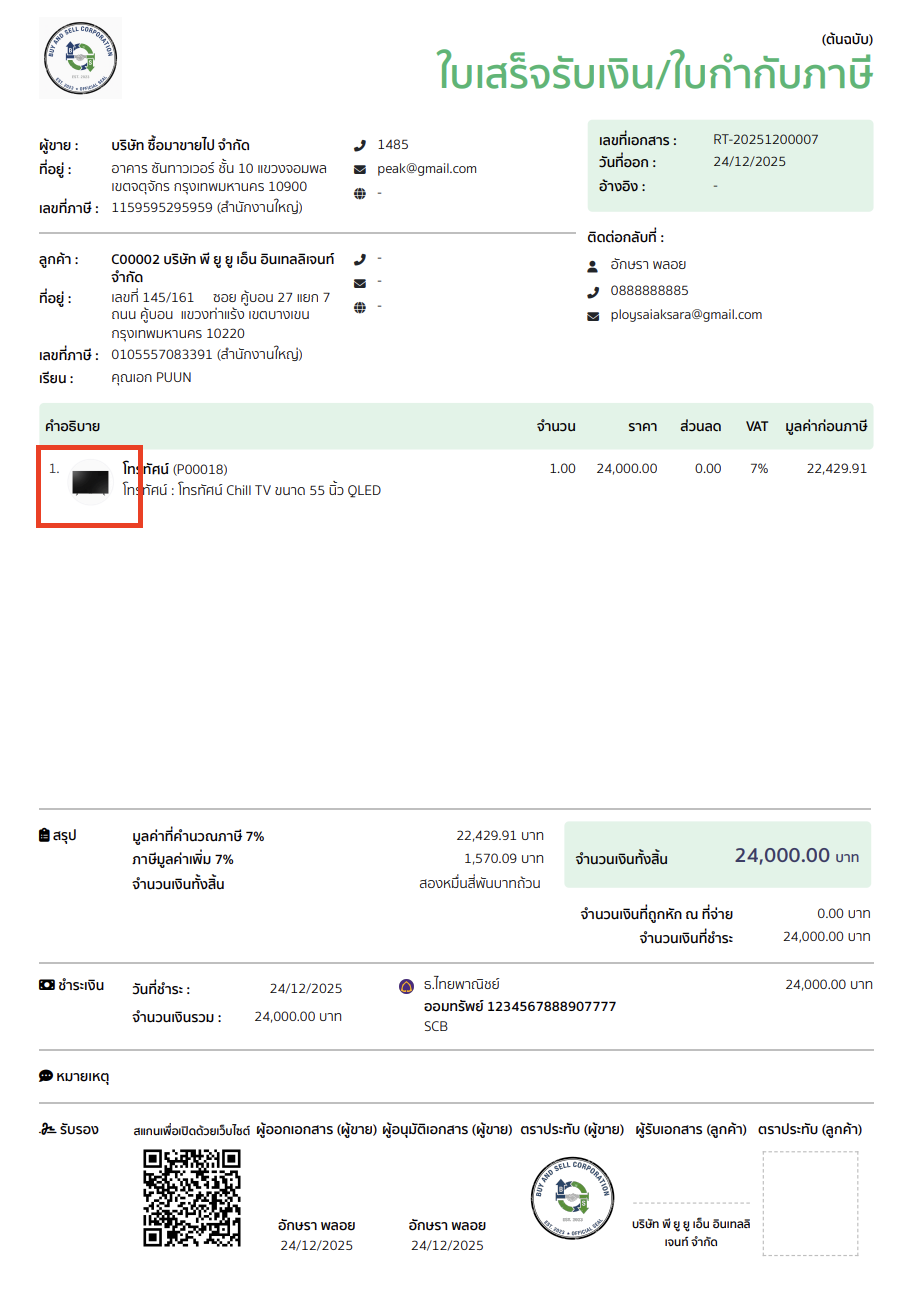
Task: Click the company logo at top left
Action: click(80, 57)
